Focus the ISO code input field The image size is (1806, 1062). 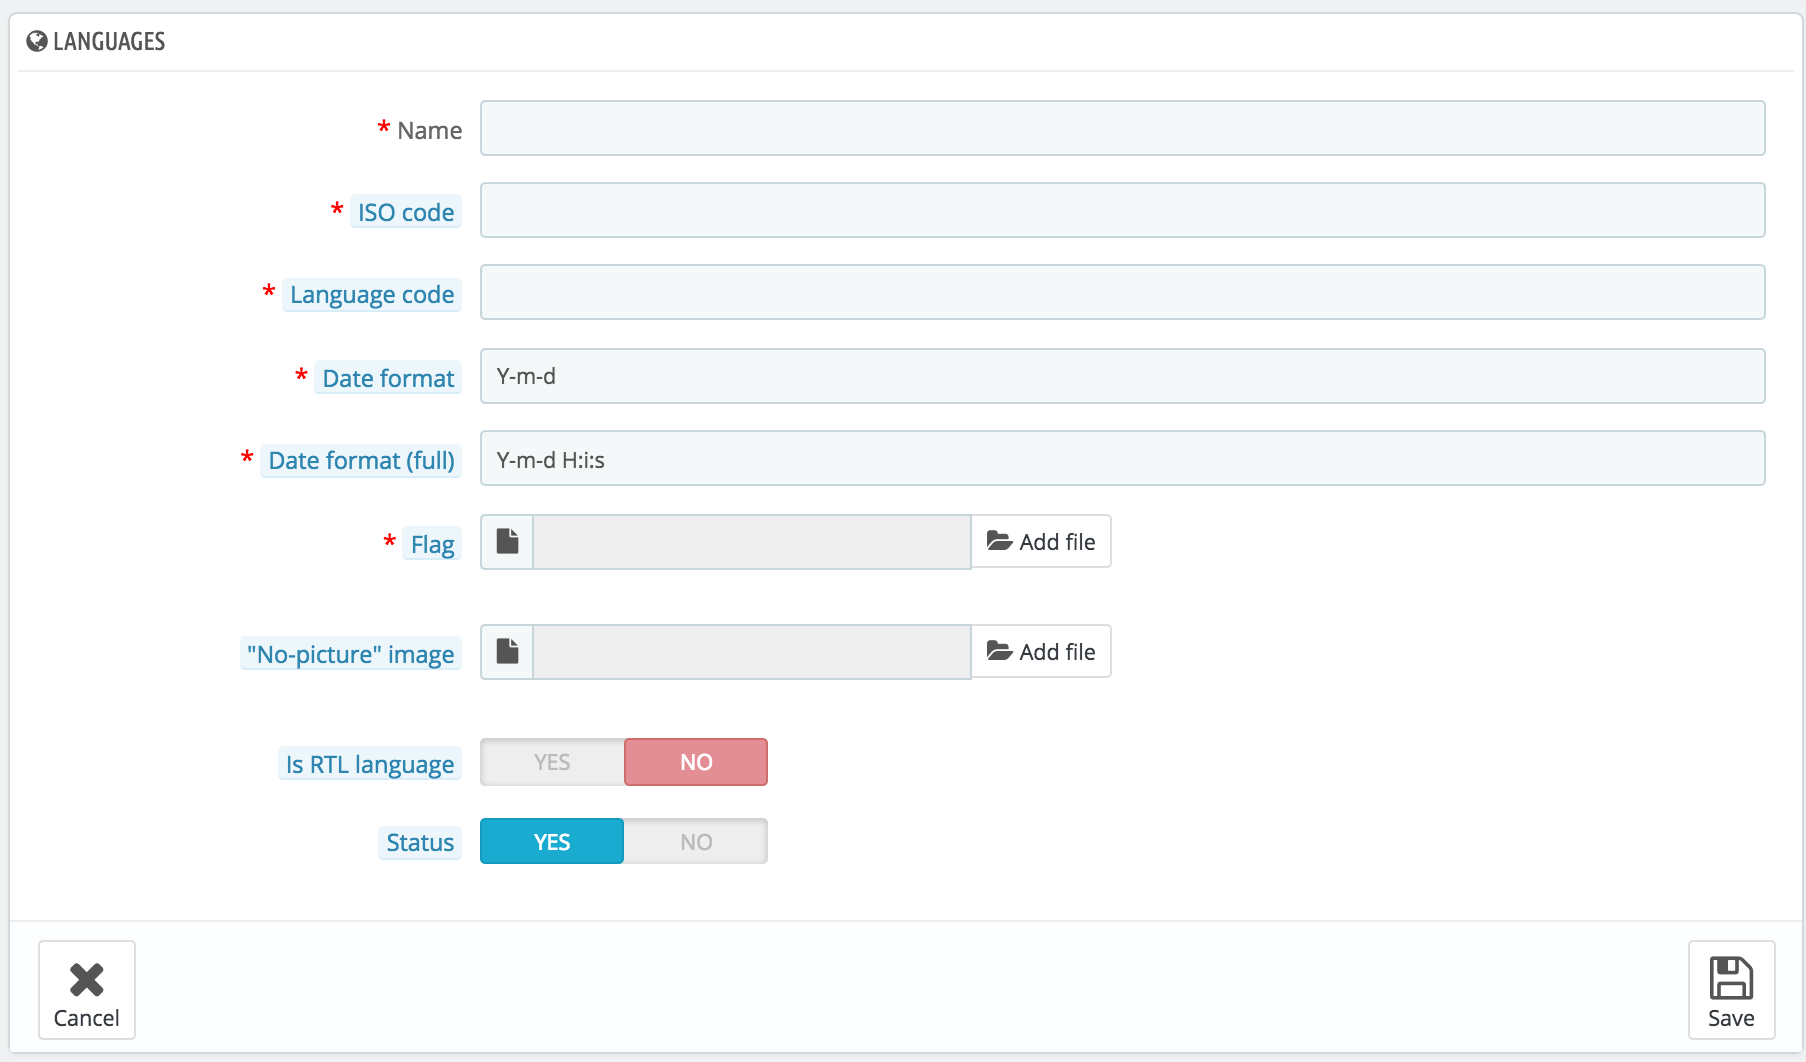pyautogui.click(x=1122, y=210)
